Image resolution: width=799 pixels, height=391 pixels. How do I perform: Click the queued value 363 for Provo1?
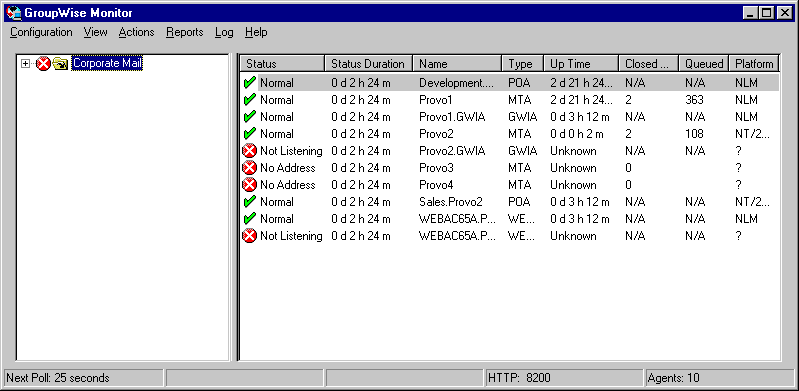pos(695,99)
